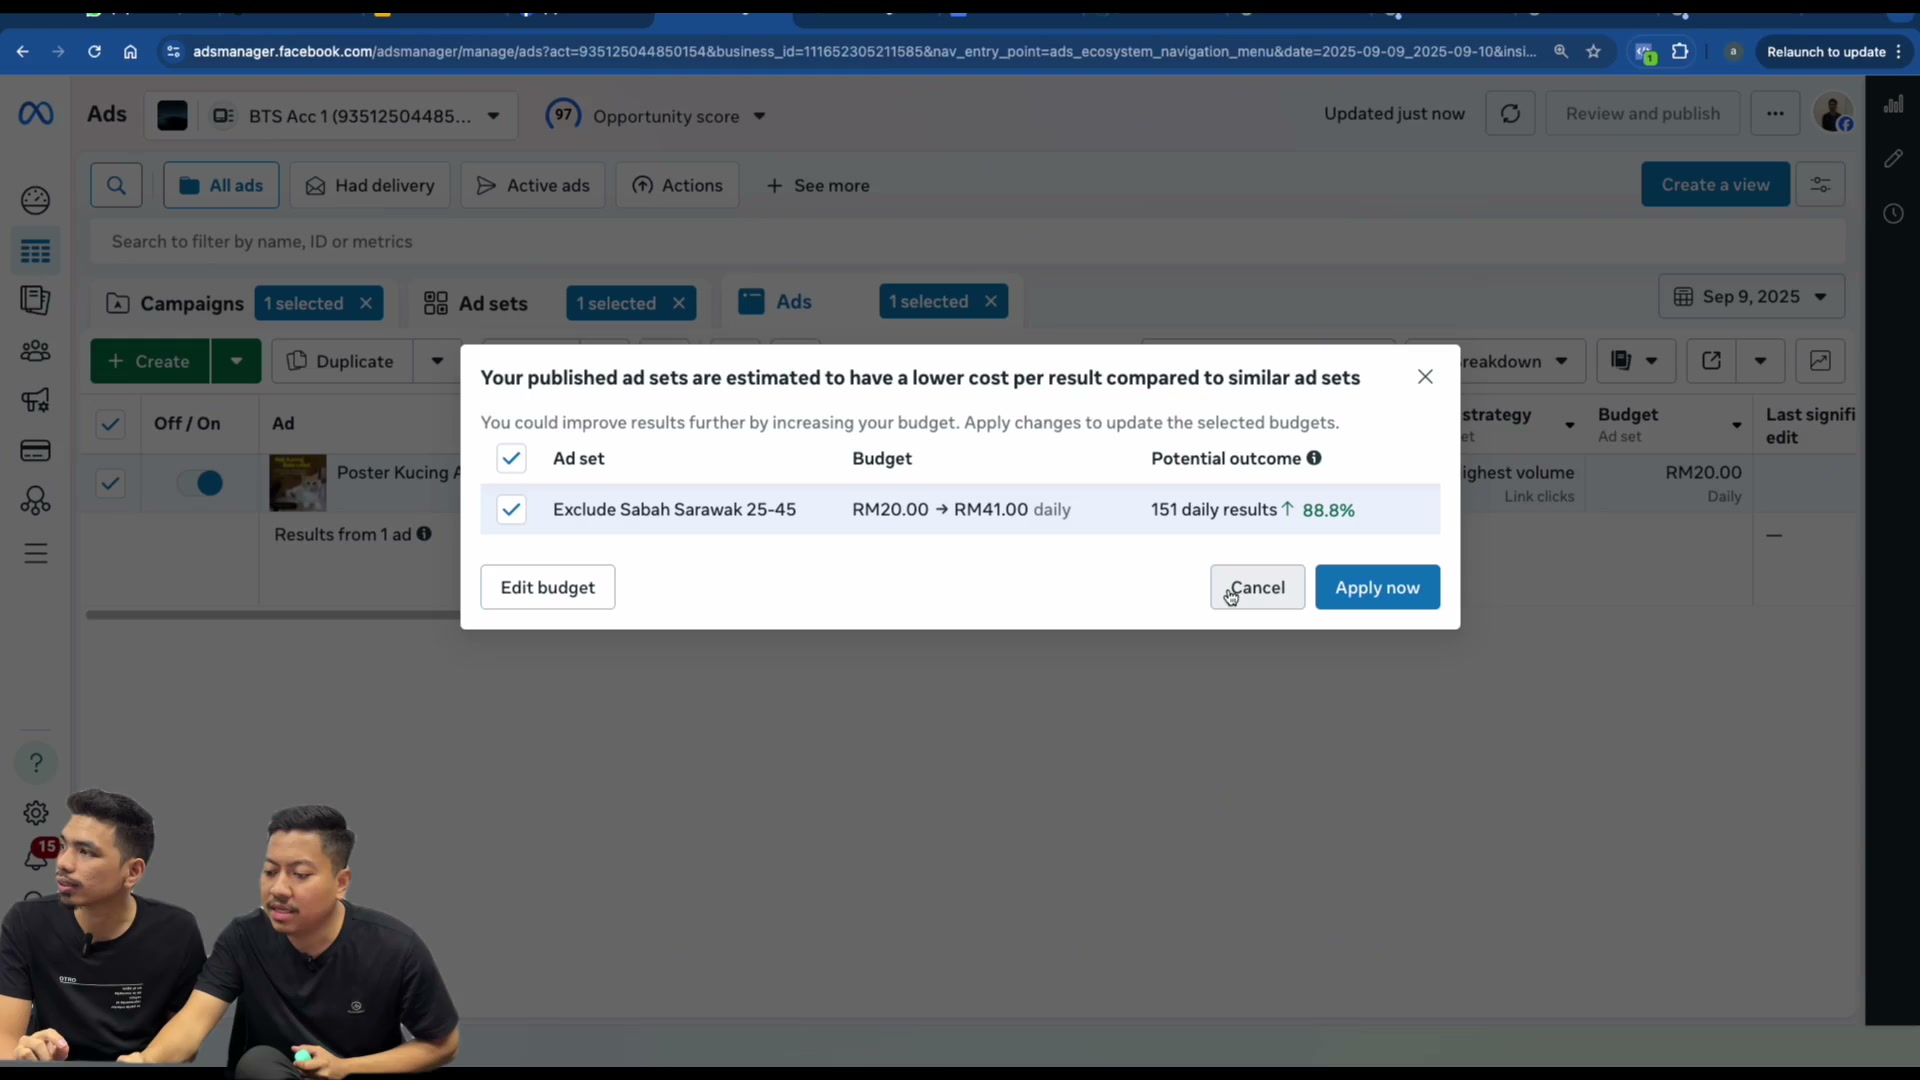Open Audiences people icon in sidebar

coord(35,351)
